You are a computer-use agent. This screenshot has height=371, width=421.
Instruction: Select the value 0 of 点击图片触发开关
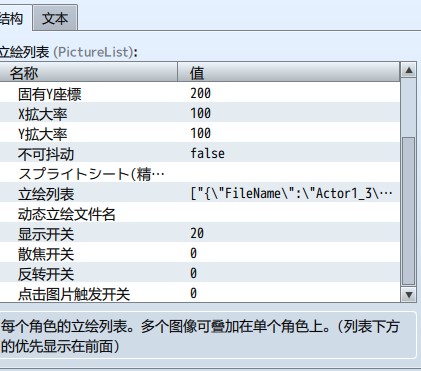[x=194, y=293]
